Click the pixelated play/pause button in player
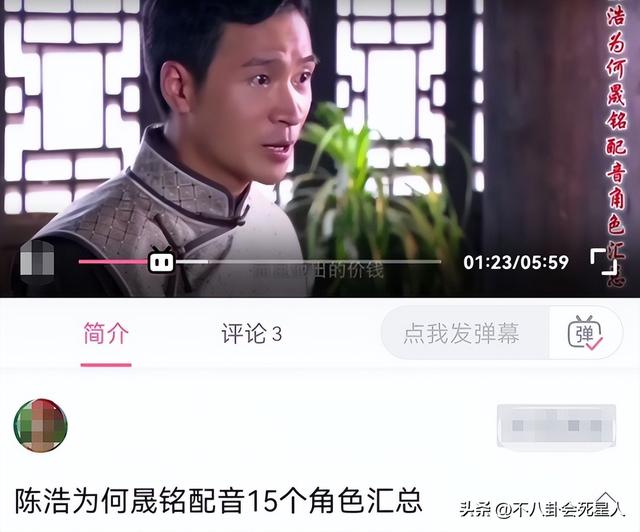 37,262
